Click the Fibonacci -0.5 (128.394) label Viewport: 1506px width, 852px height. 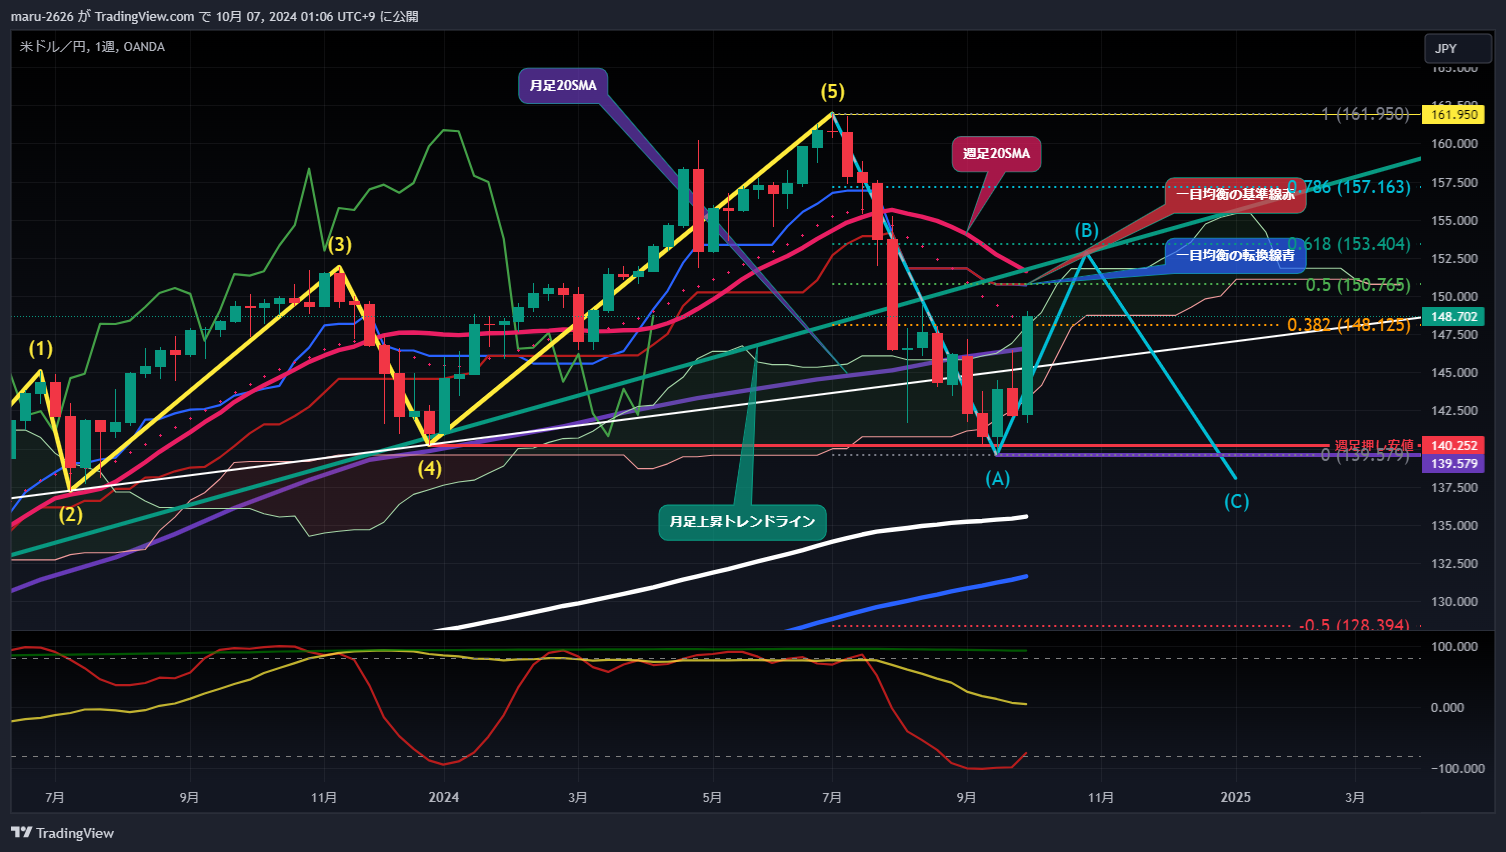(x=1354, y=625)
